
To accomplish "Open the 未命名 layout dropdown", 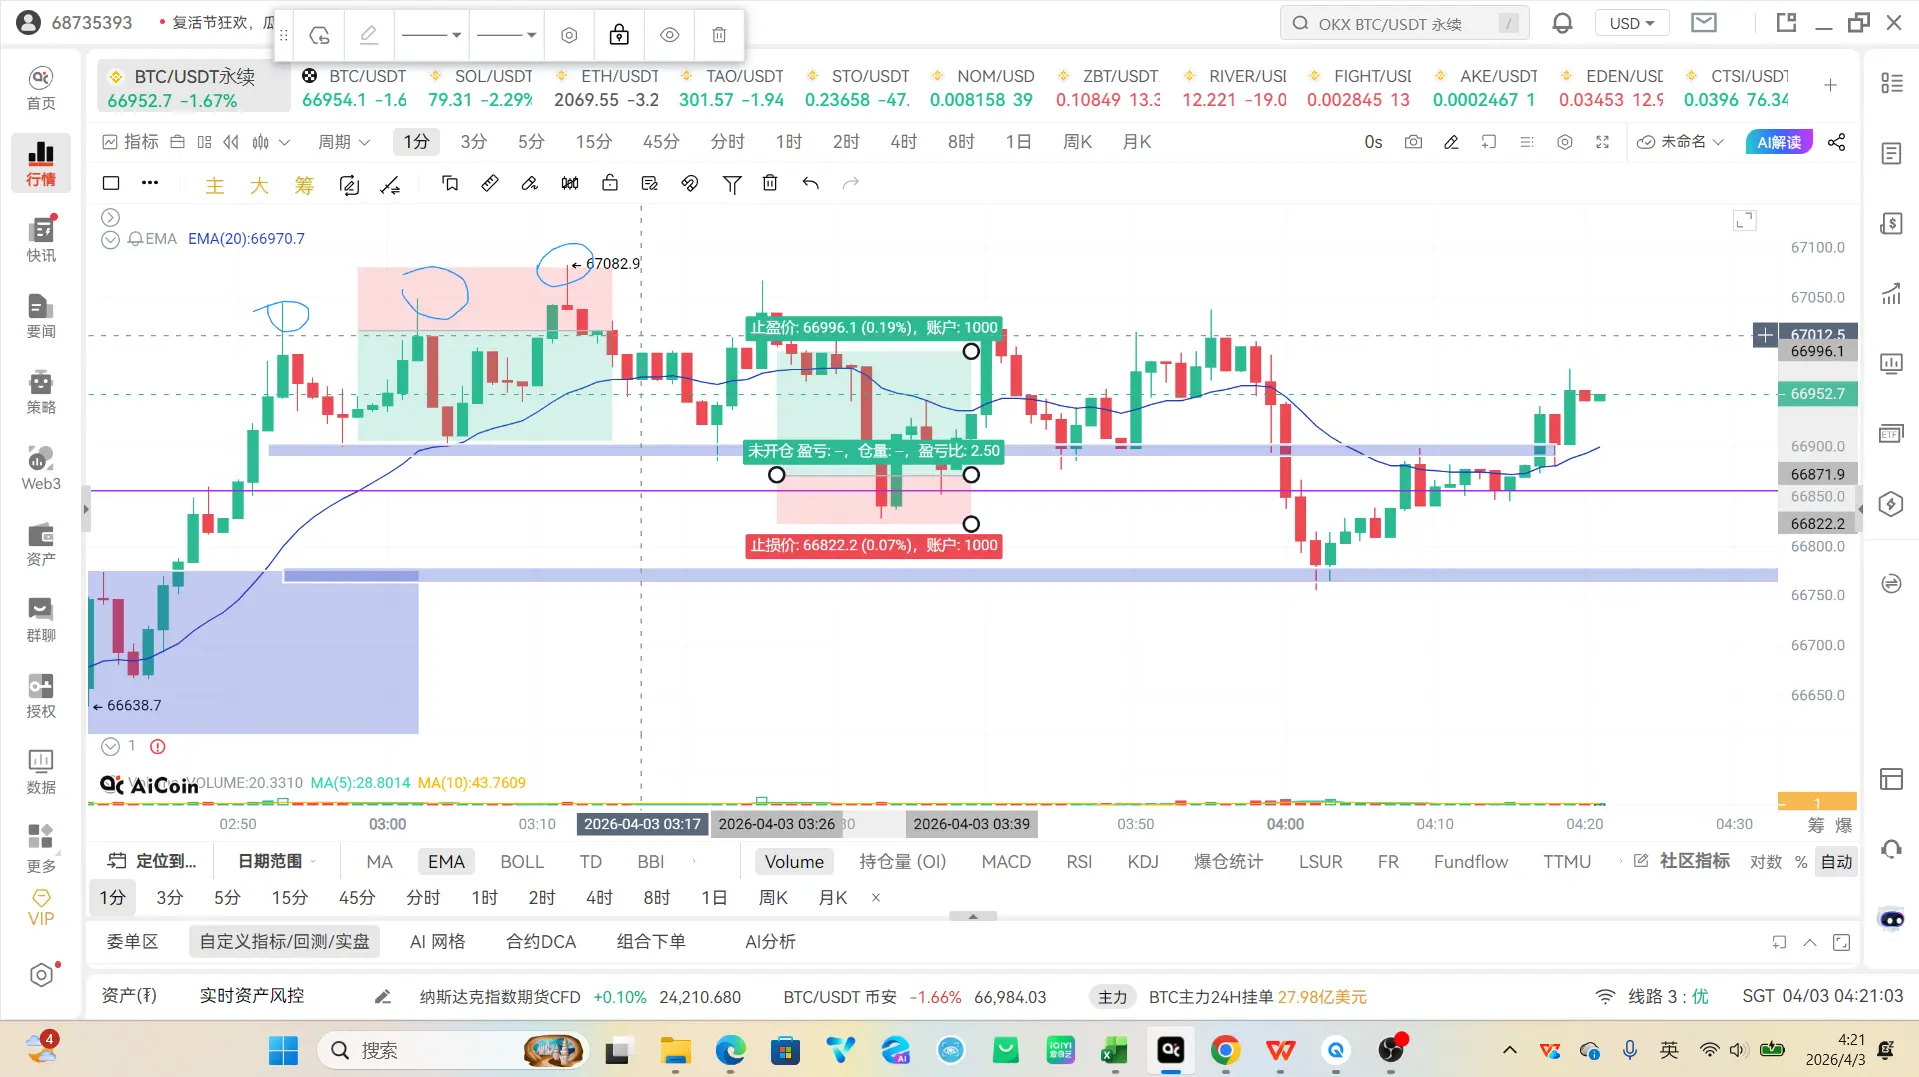I will click(x=1680, y=142).
